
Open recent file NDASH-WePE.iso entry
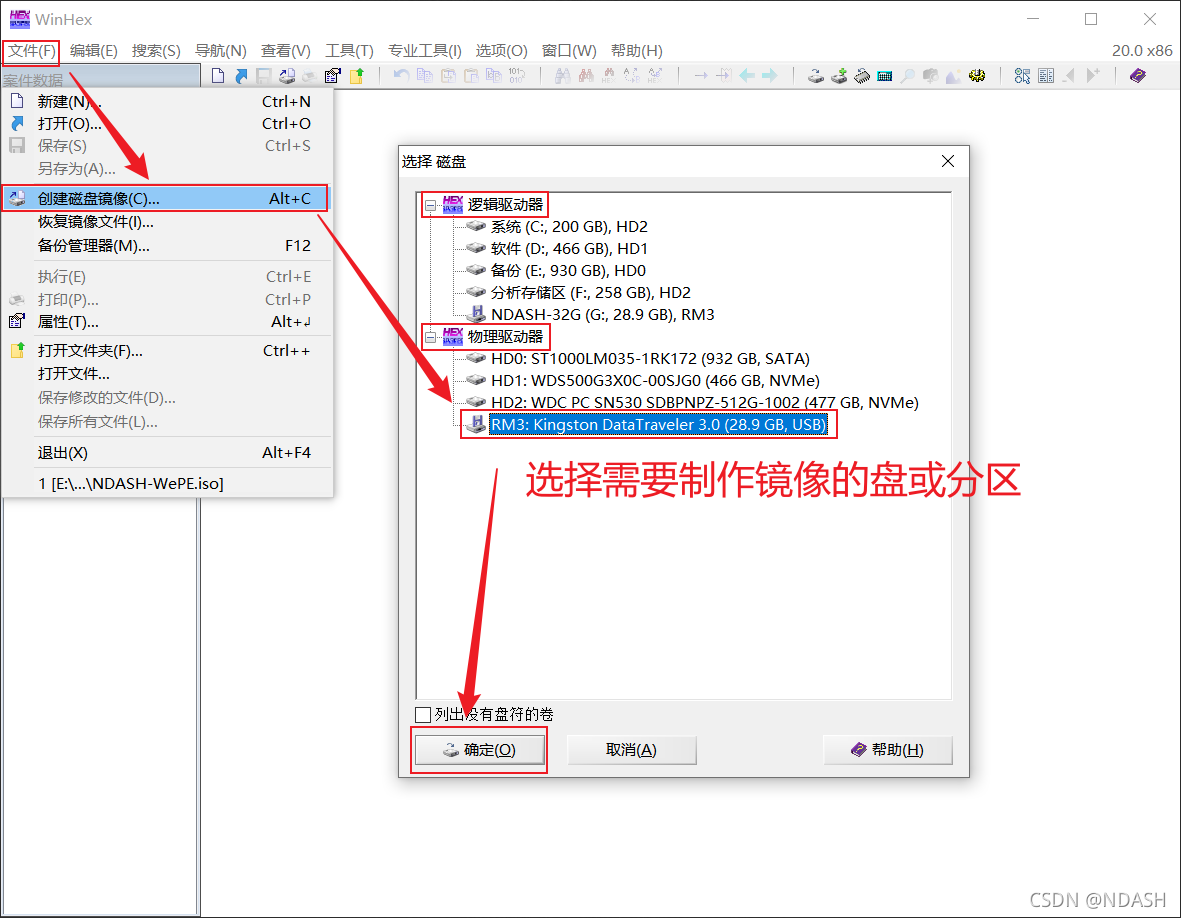pyautogui.click(x=167, y=483)
